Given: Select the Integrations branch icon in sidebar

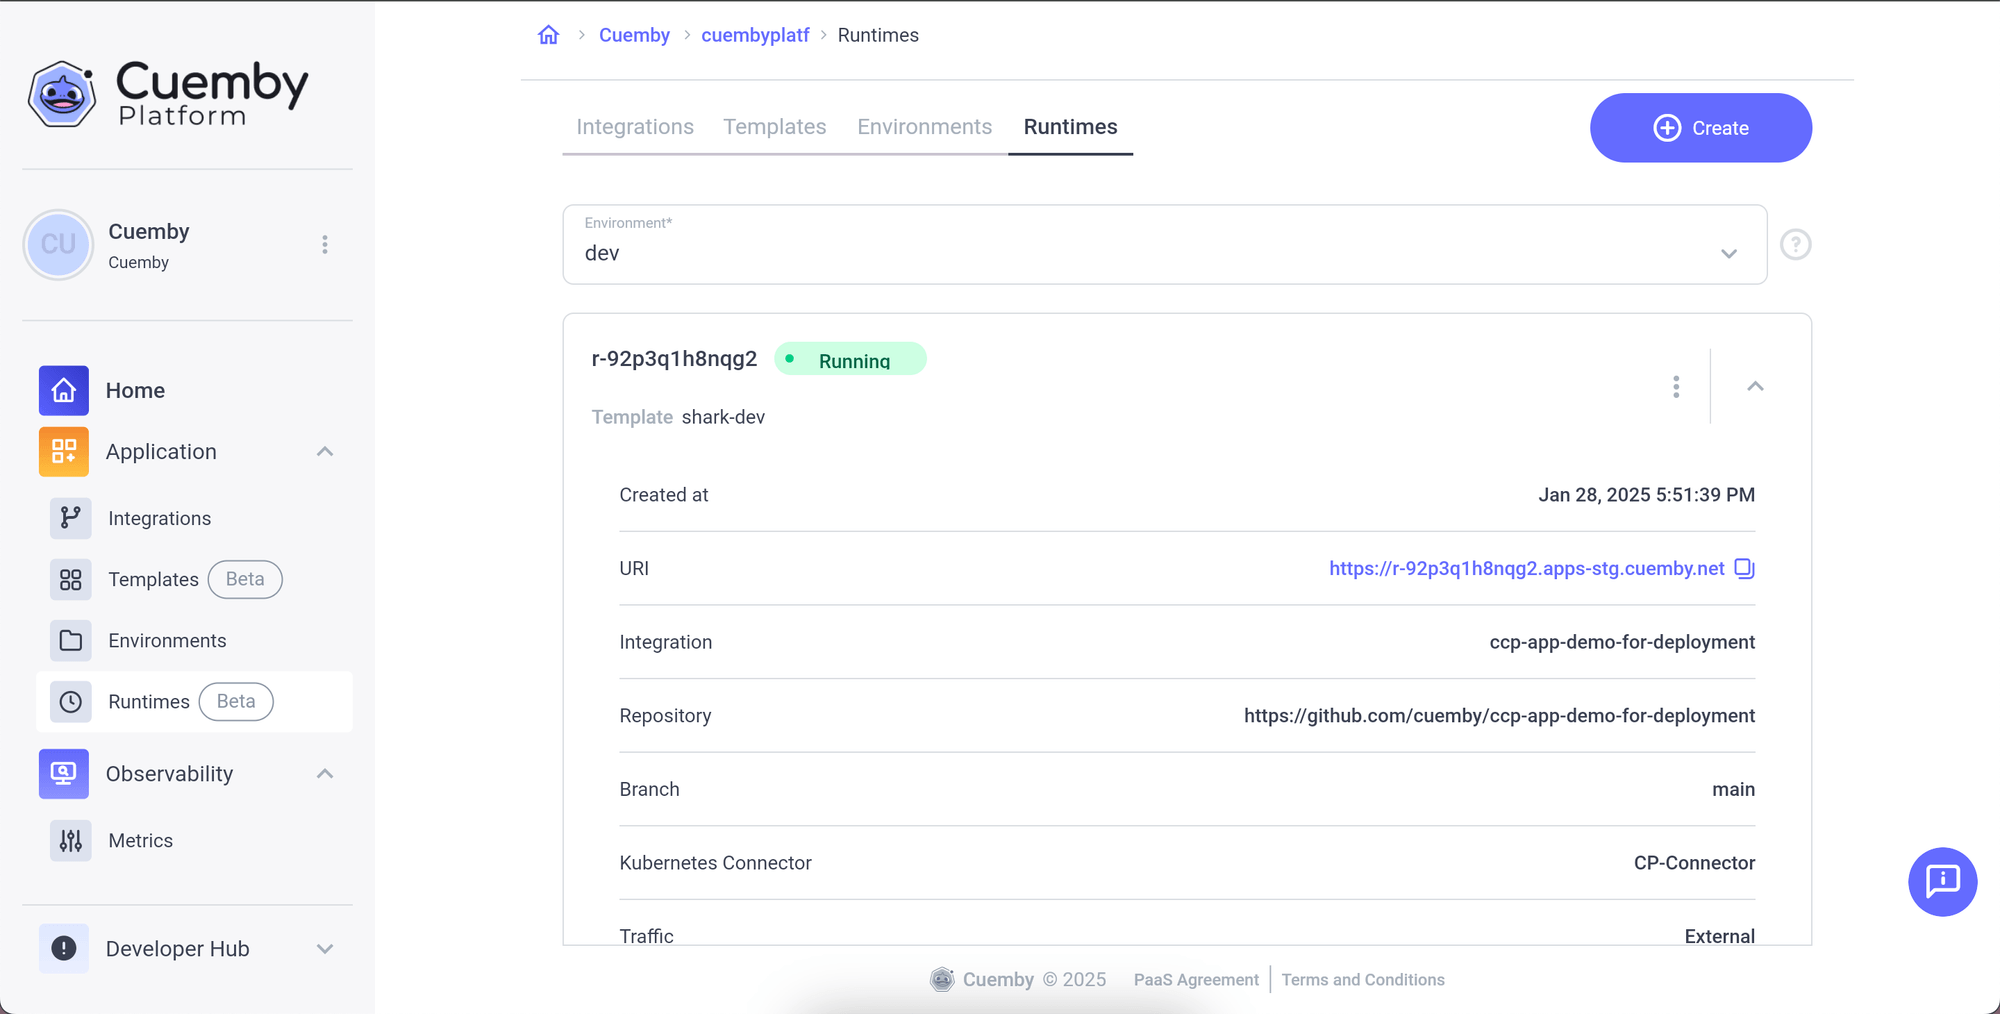Looking at the screenshot, I should [70, 518].
